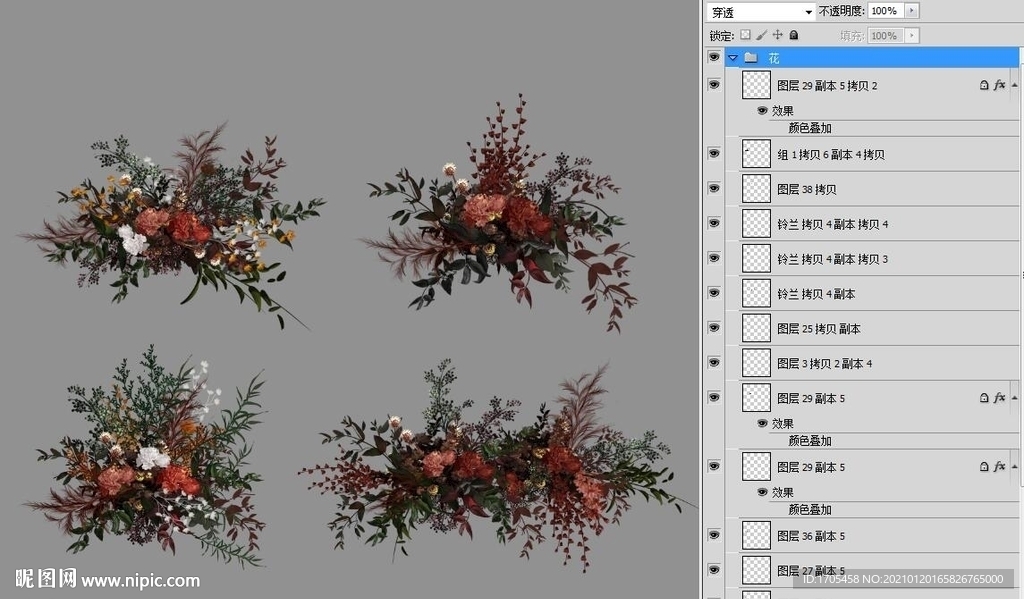Click the lock position move icon
This screenshot has height=599, width=1024.
pos(778,35)
